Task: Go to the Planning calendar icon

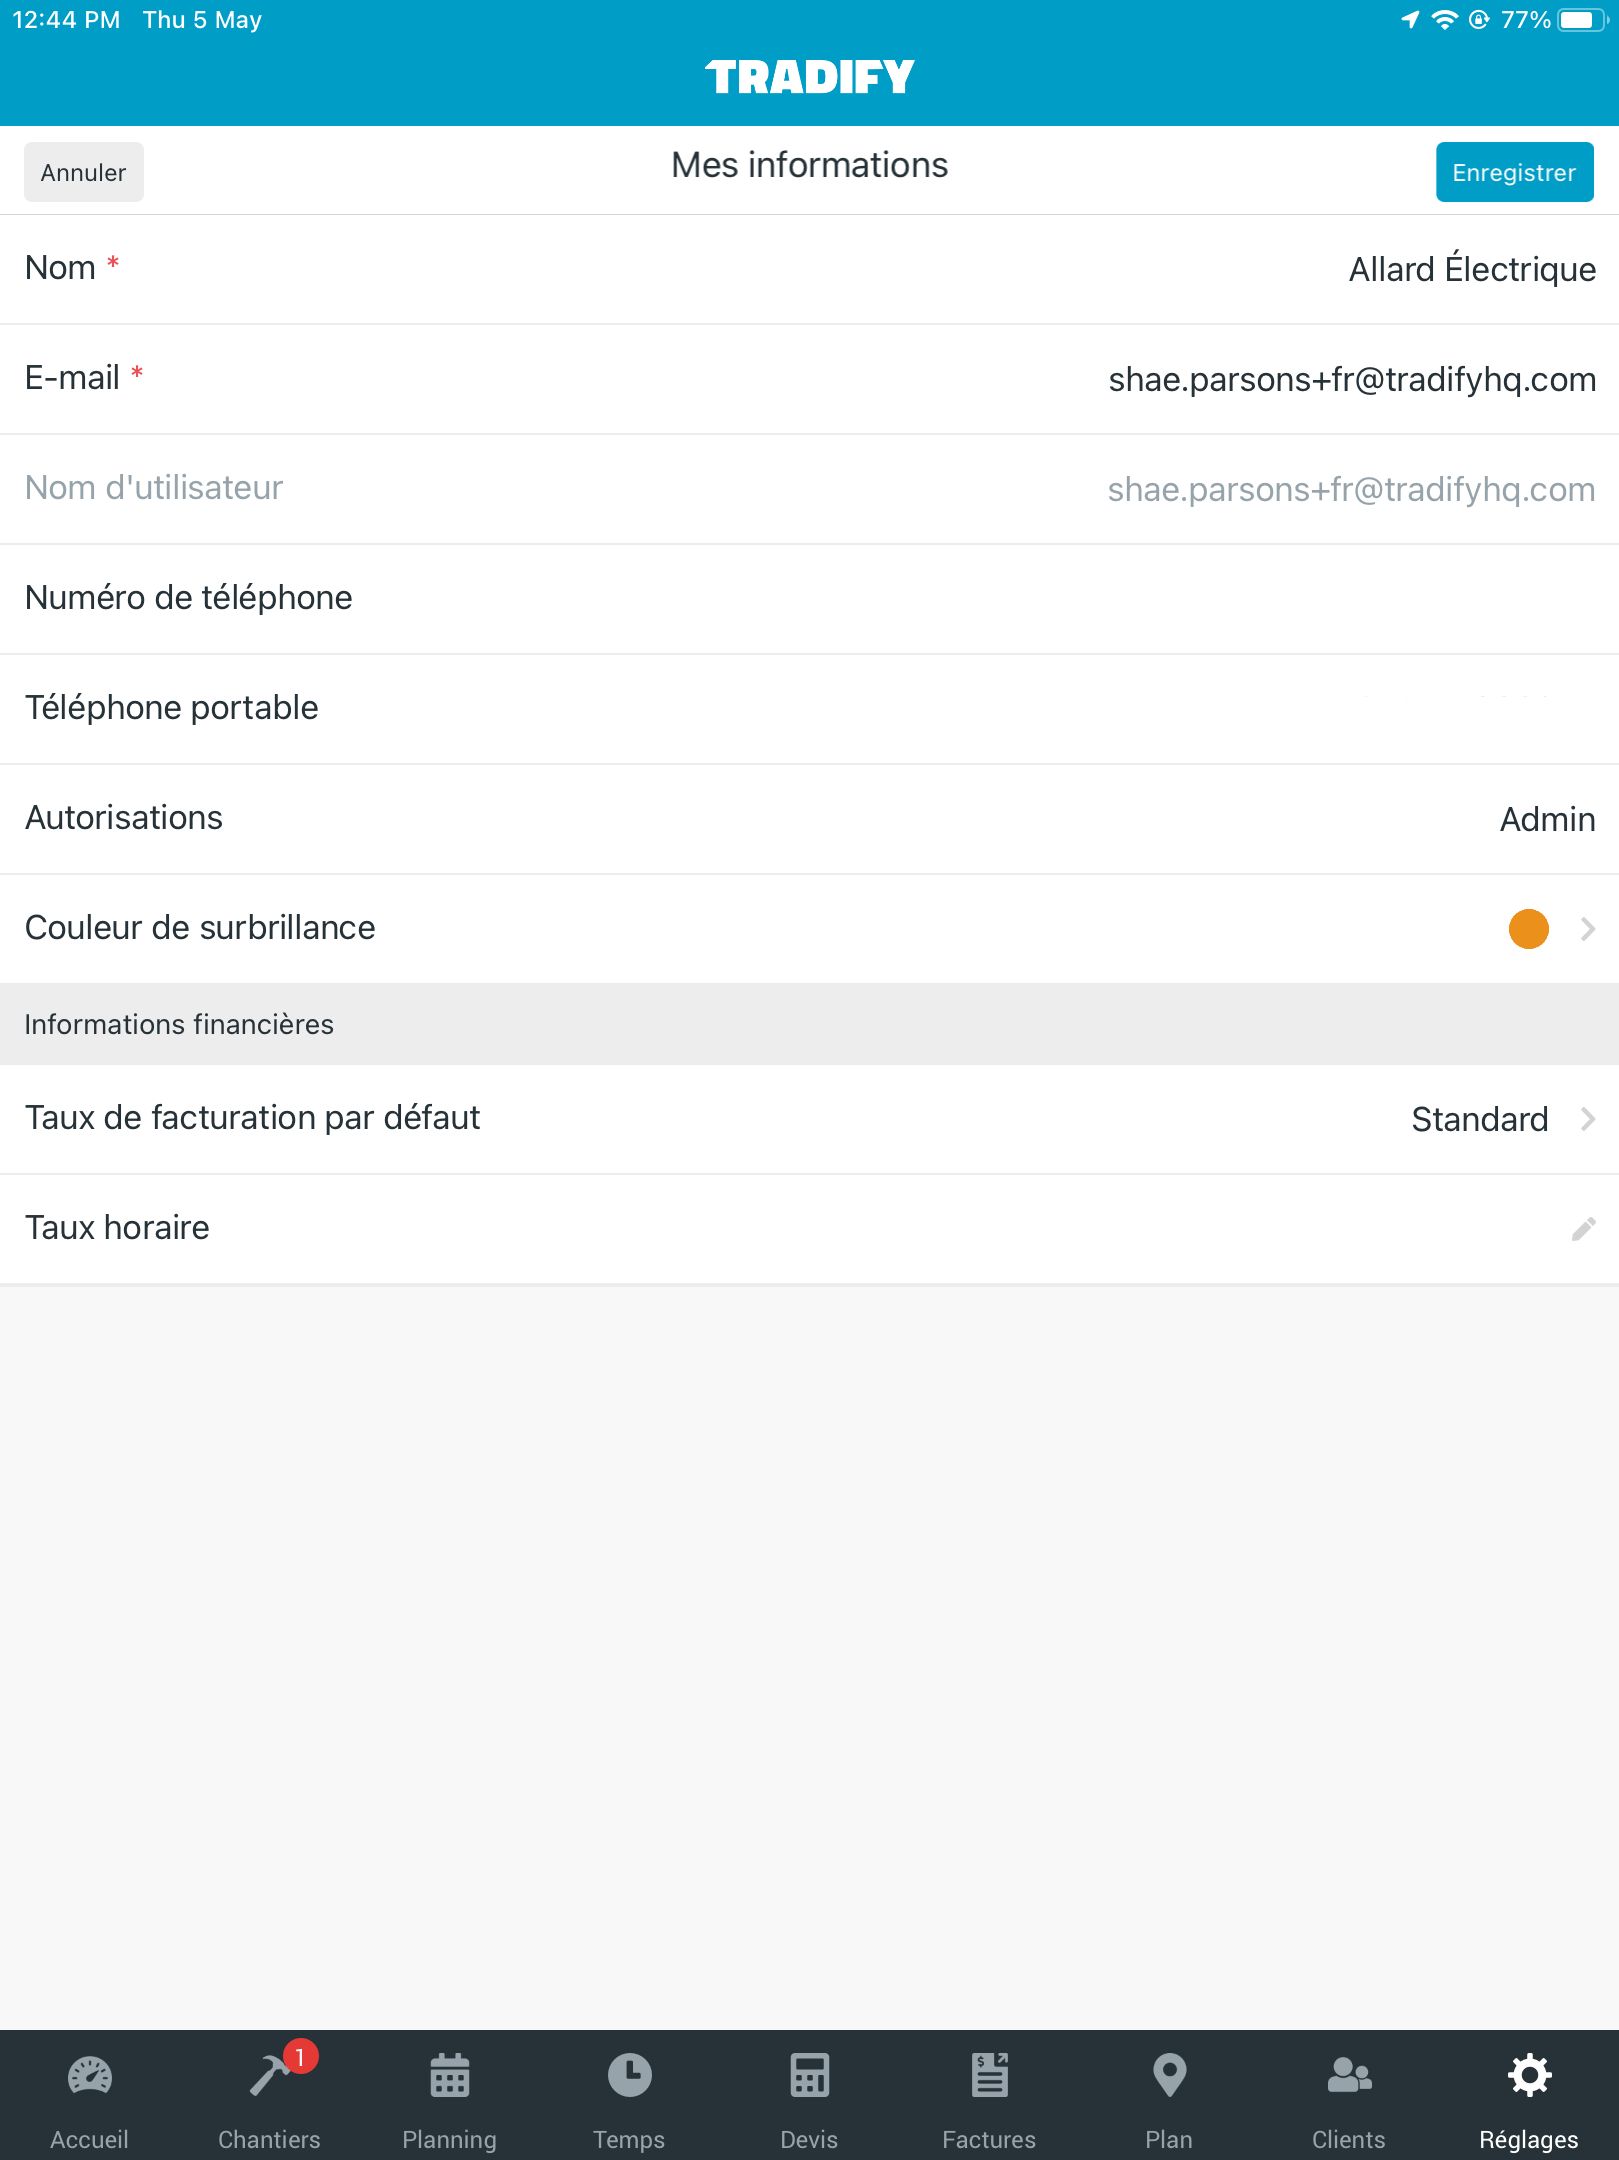Action: click(450, 2076)
